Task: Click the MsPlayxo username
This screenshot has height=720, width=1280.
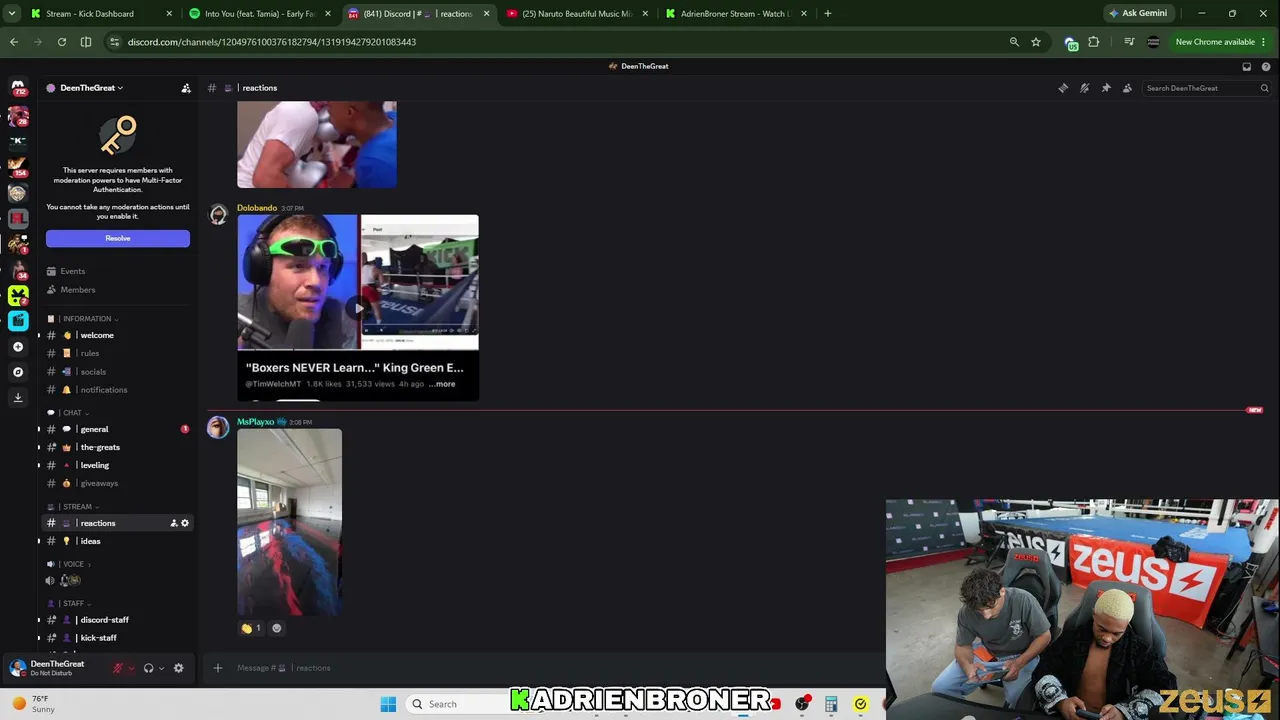Action: click(x=255, y=422)
